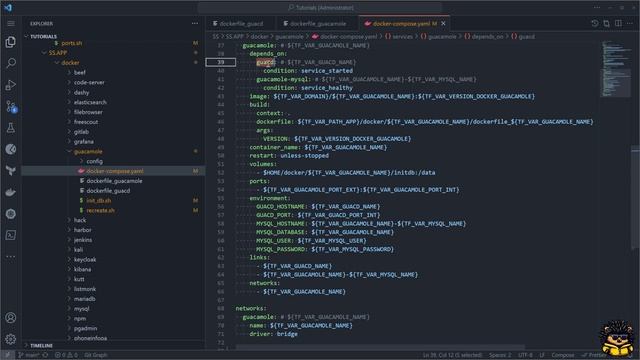This screenshot has height=360, width=640.
Task: Click the title bar command center search box
Action: click(x=320, y=7)
